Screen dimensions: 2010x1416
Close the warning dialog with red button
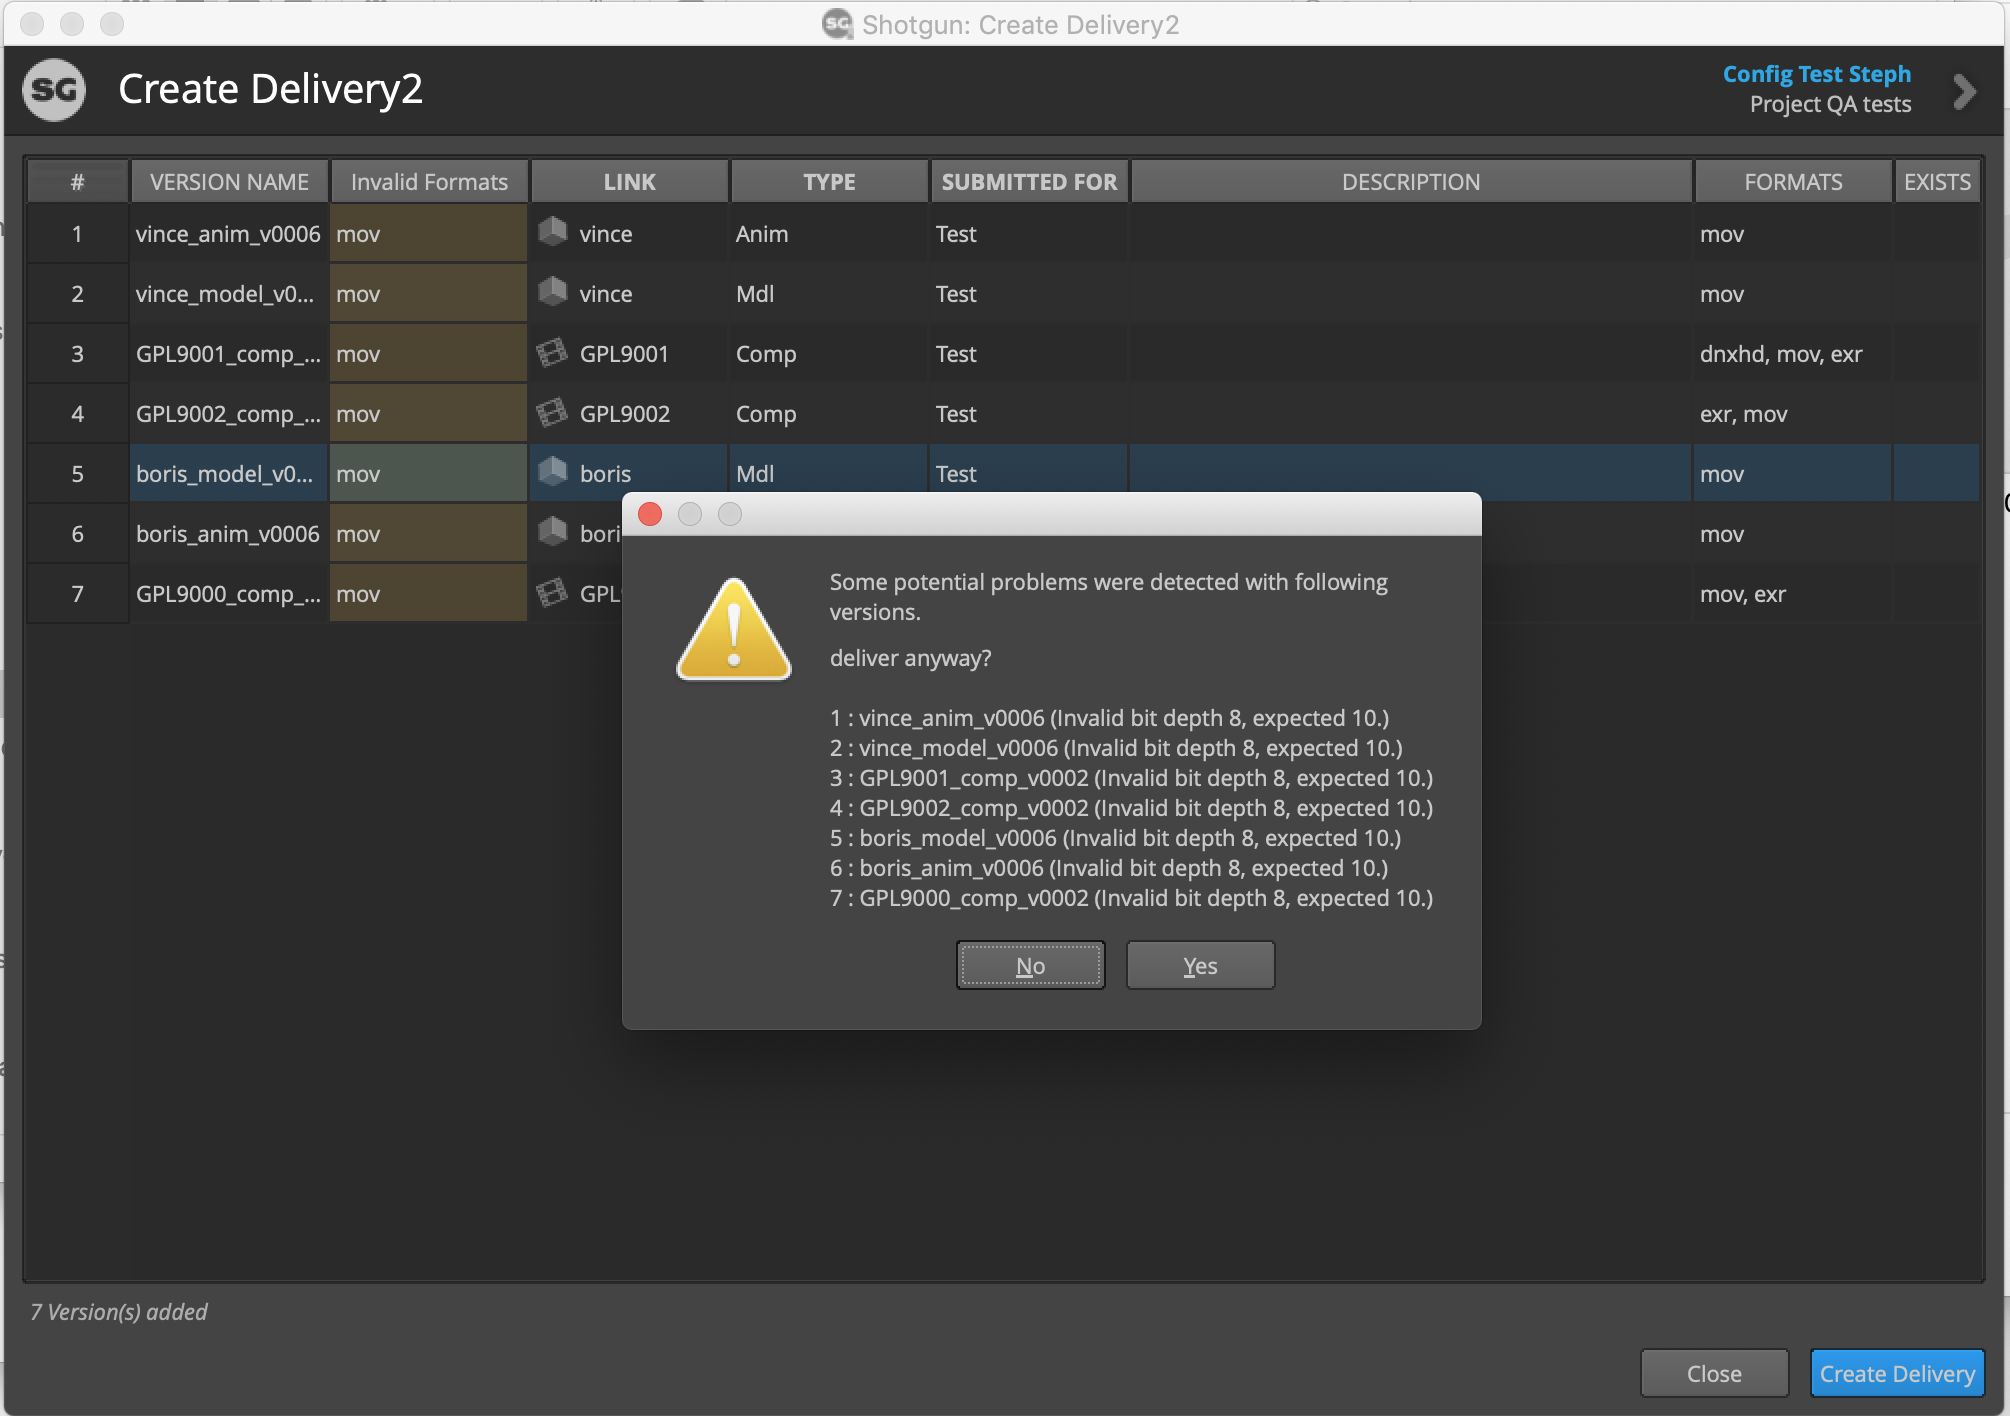point(650,514)
